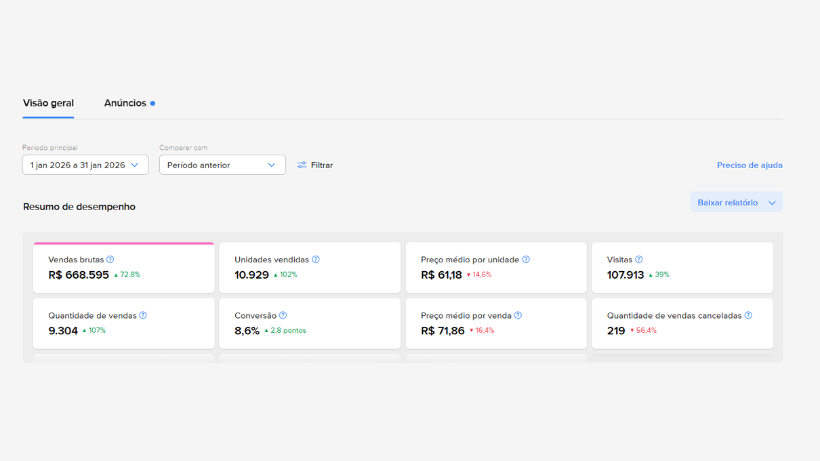Screen dimensions: 820x461
Task: Click the R$ 61,18 value
Action: pos(441,275)
